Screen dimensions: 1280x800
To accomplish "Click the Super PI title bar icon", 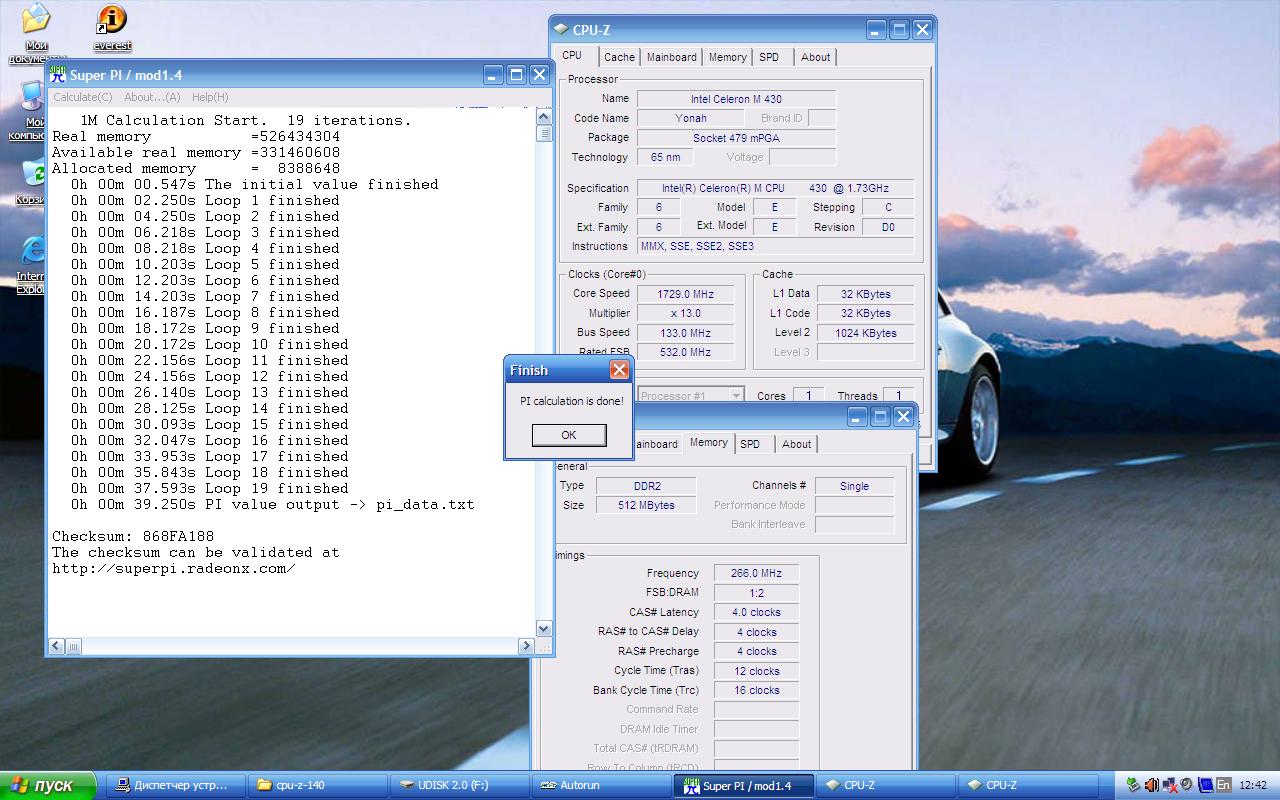I will pos(58,74).
